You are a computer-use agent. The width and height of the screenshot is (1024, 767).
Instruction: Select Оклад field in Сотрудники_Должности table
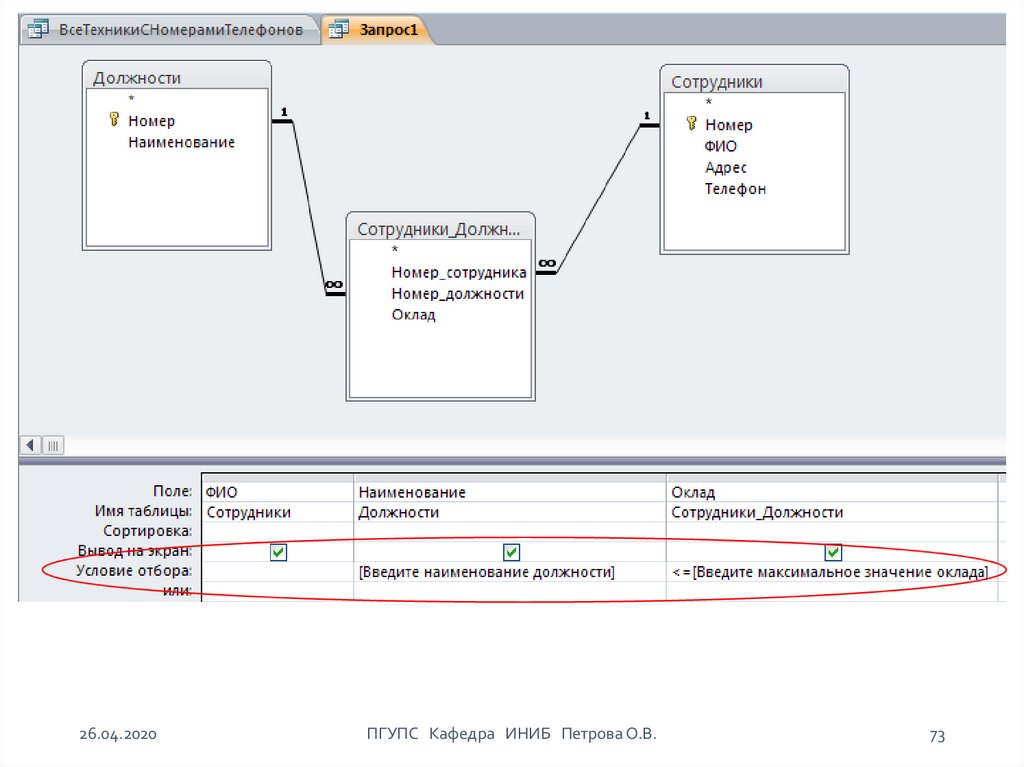pos(414,315)
